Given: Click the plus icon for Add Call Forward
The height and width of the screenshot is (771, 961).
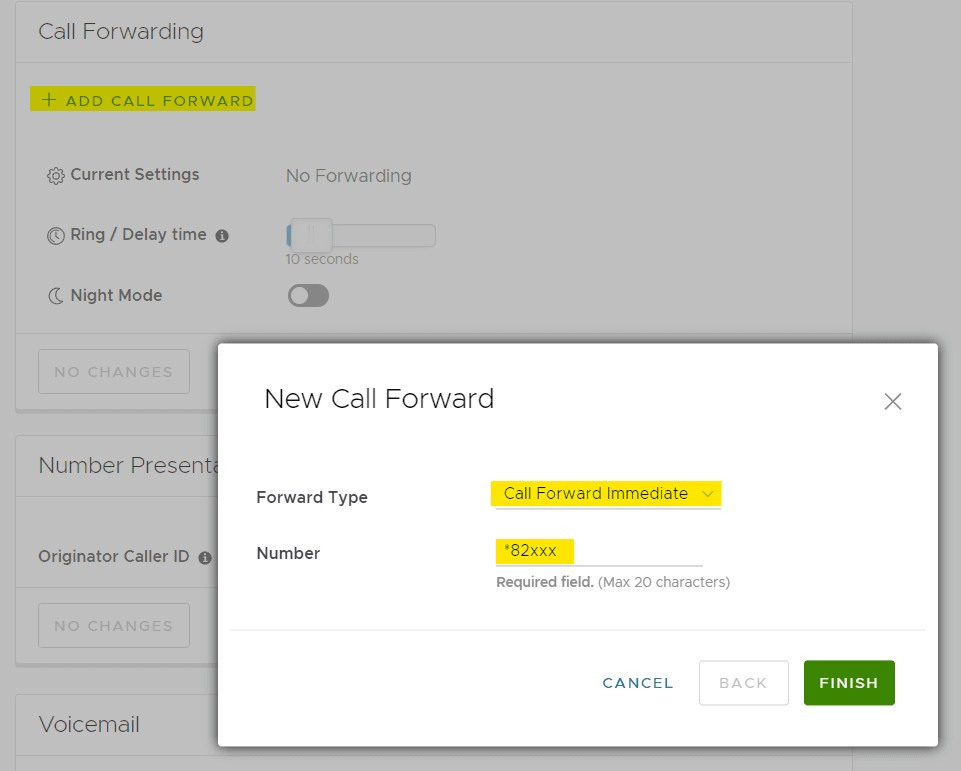Looking at the screenshot, I should pos(48,100).
